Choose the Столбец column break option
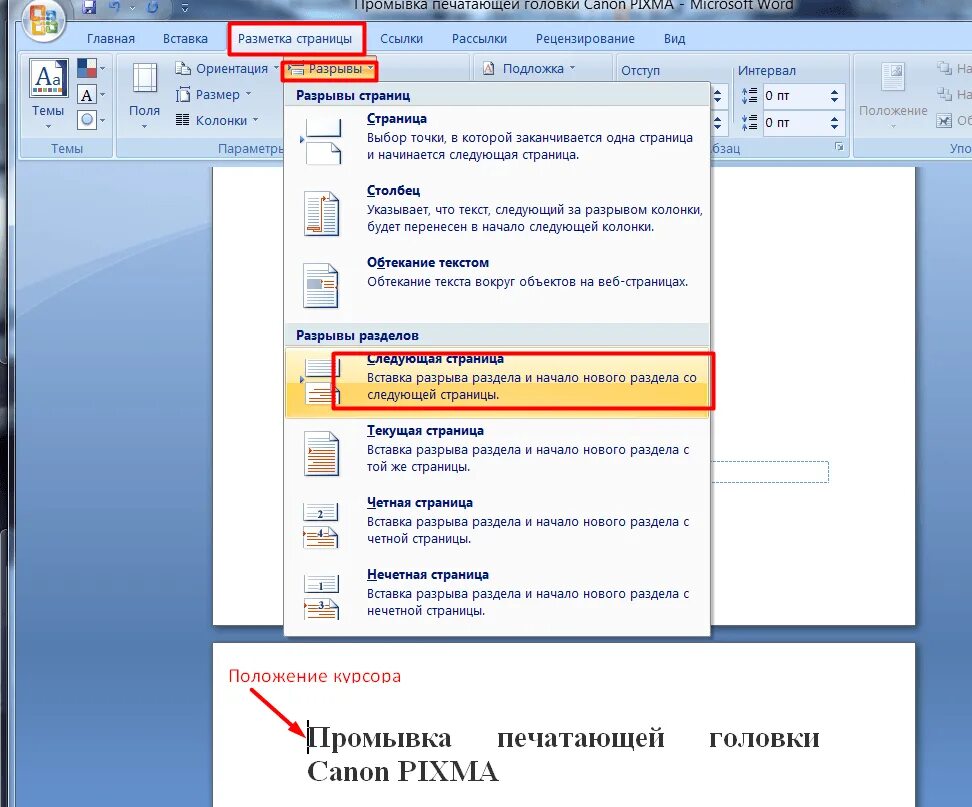This screenshot has width=972, height=807. pyautogui.click(x=497, y=213)
